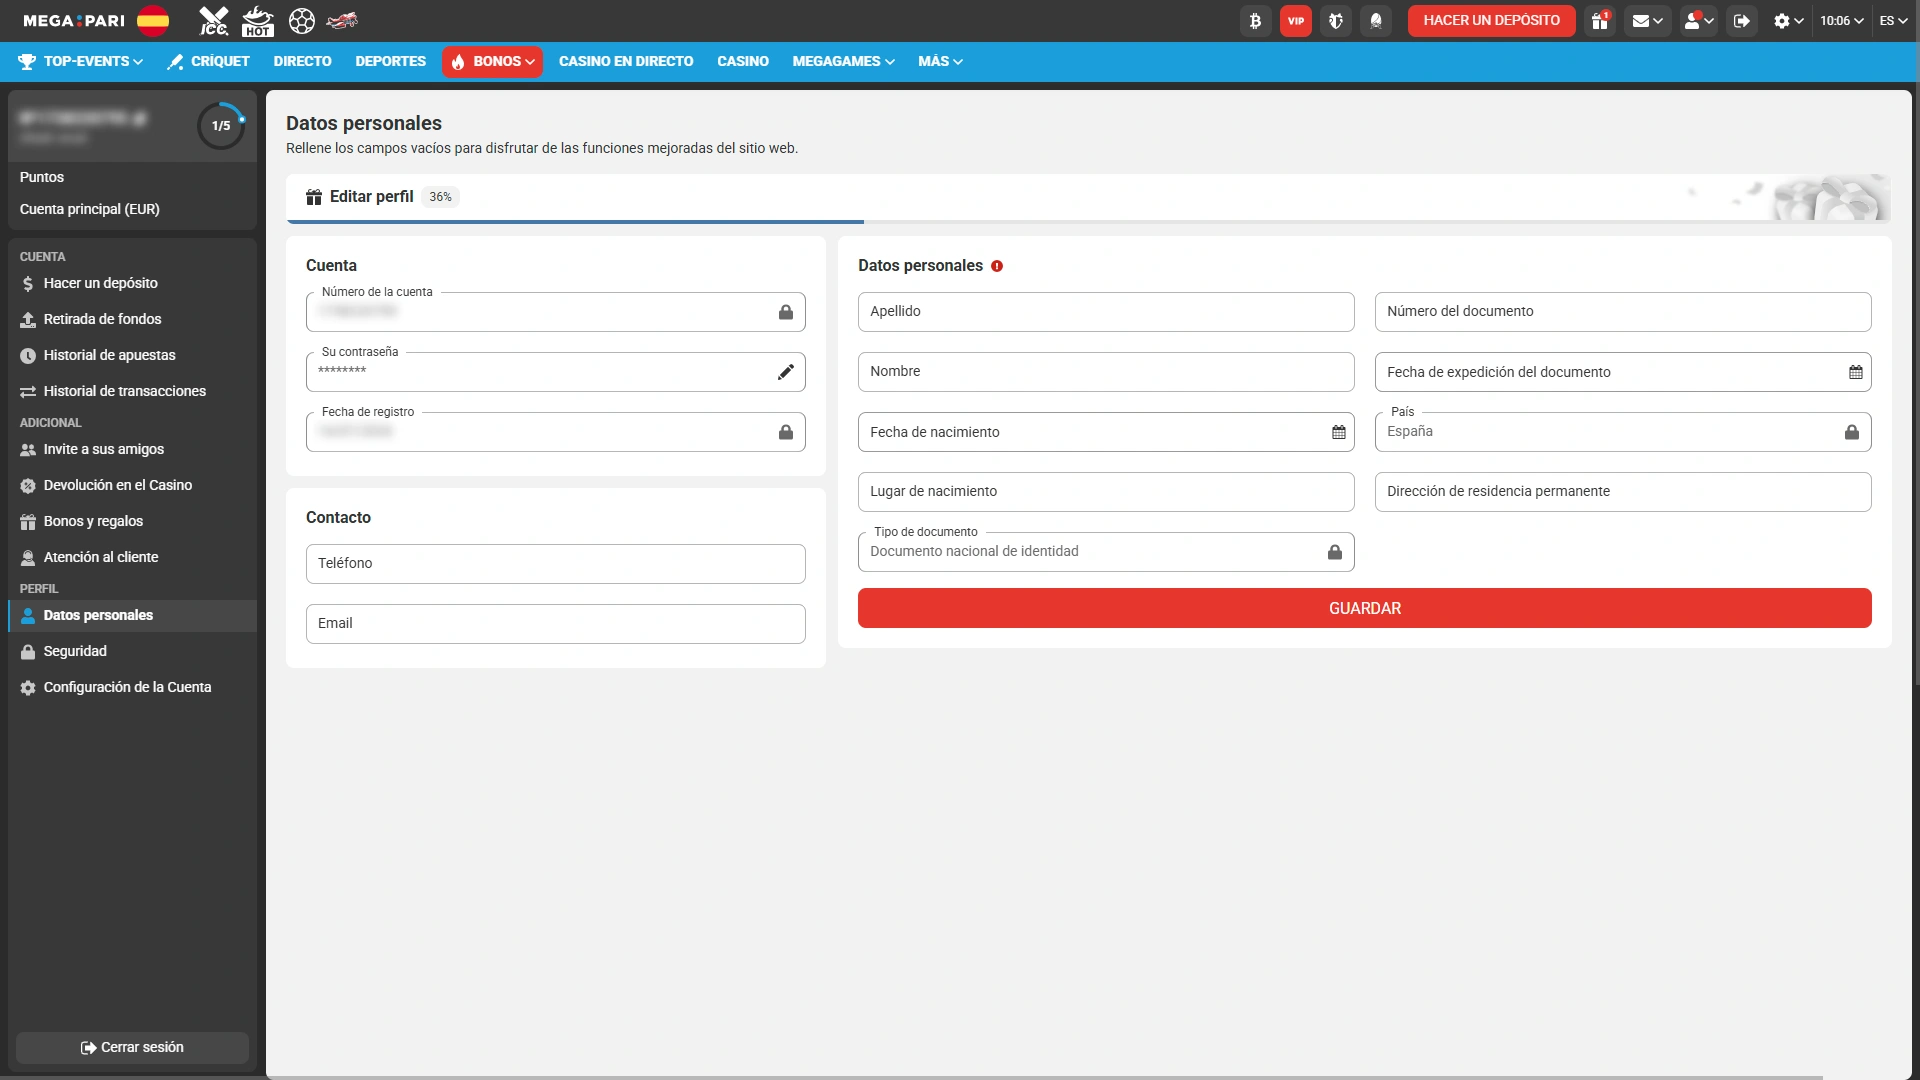This screenshot has width=1920, height=1080.
Task: Go to DIRECTO section
Action: coord(302,61)
